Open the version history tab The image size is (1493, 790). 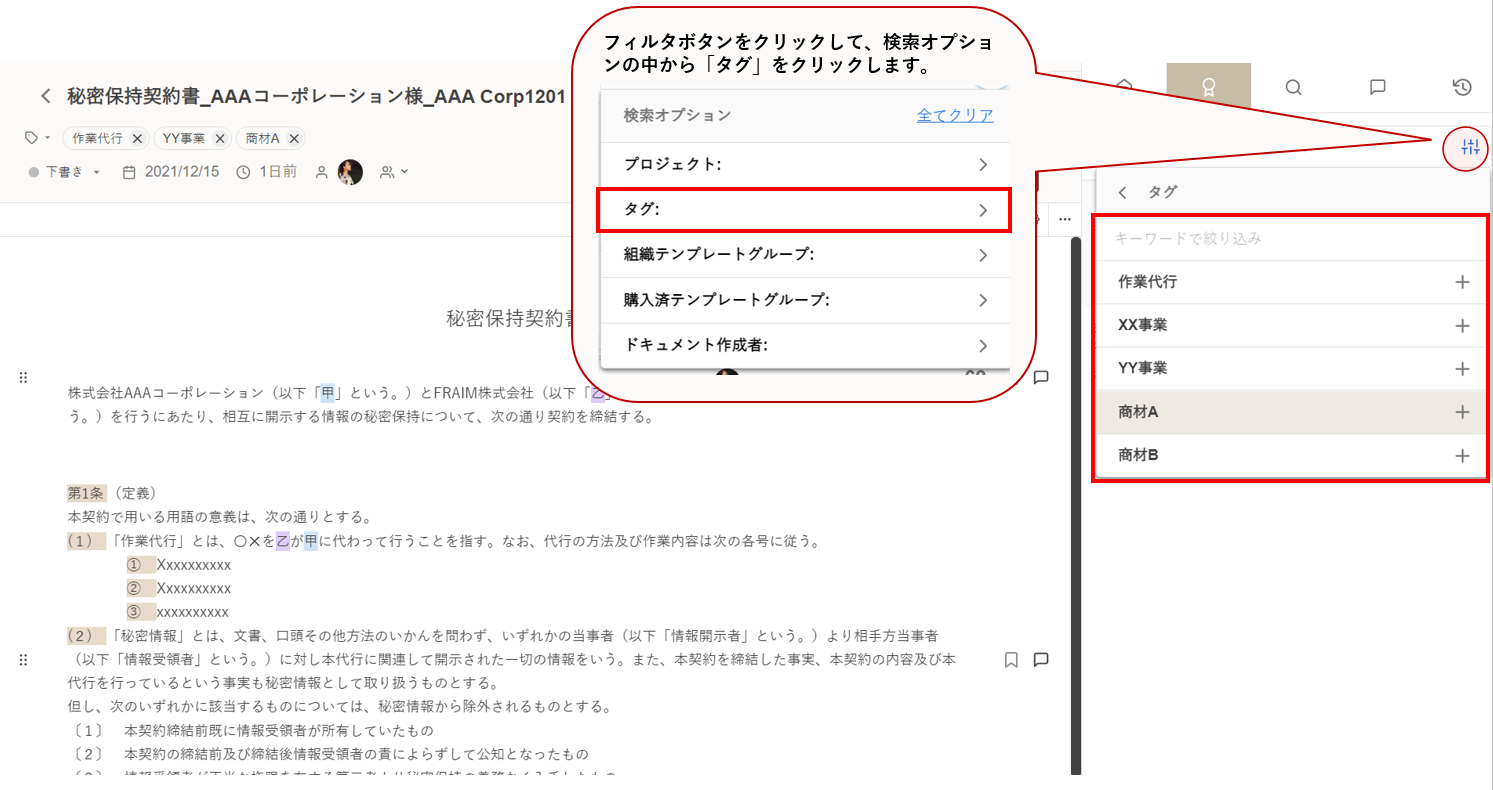[x=1462, y=87]
